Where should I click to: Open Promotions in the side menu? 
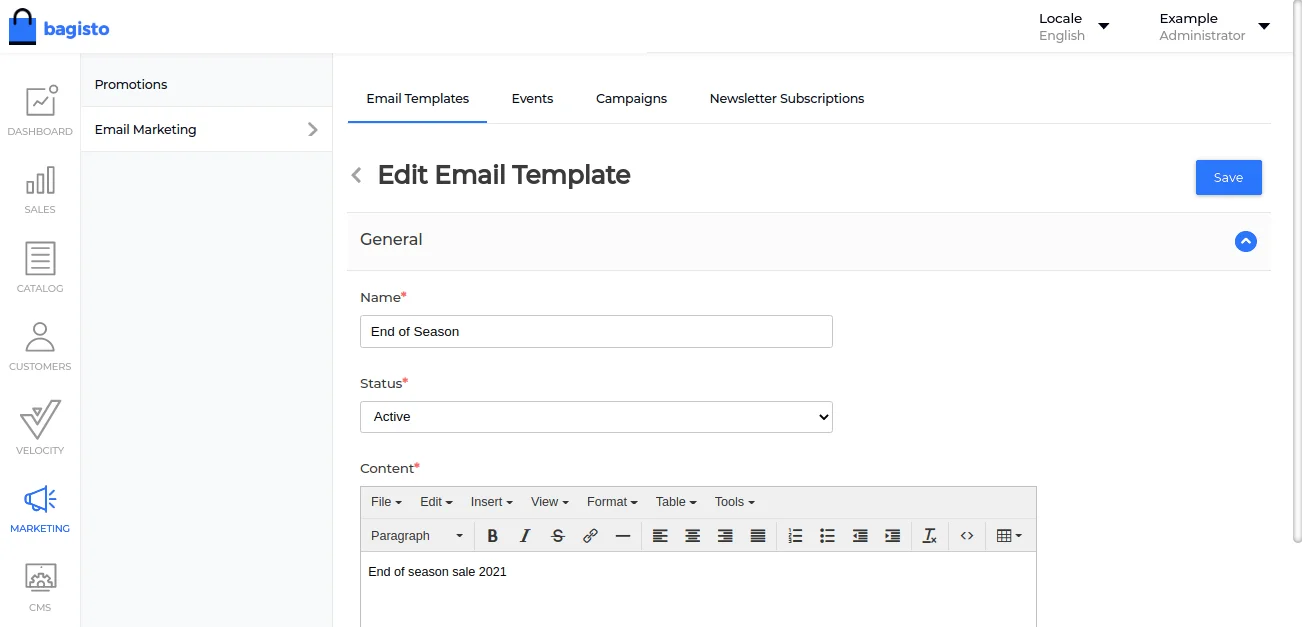[x=131, y=85]
